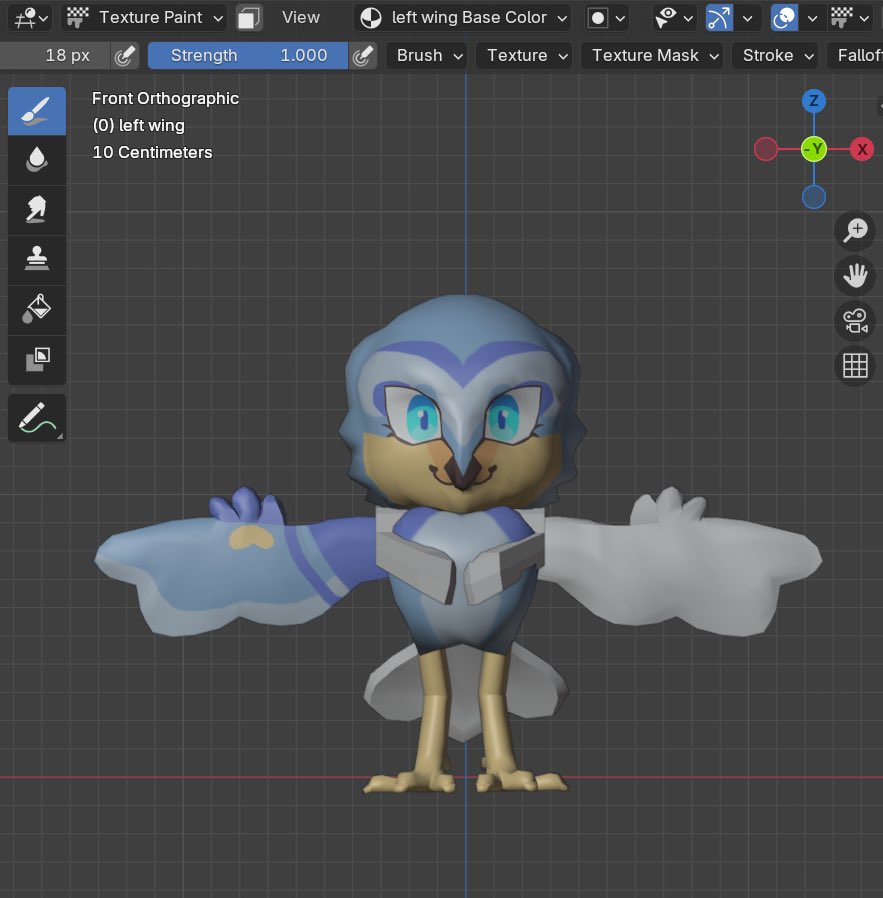Click the negative Z axis gizmo ball
The height and width of the screenshot is (898, 883).
[x=814, y=198]
